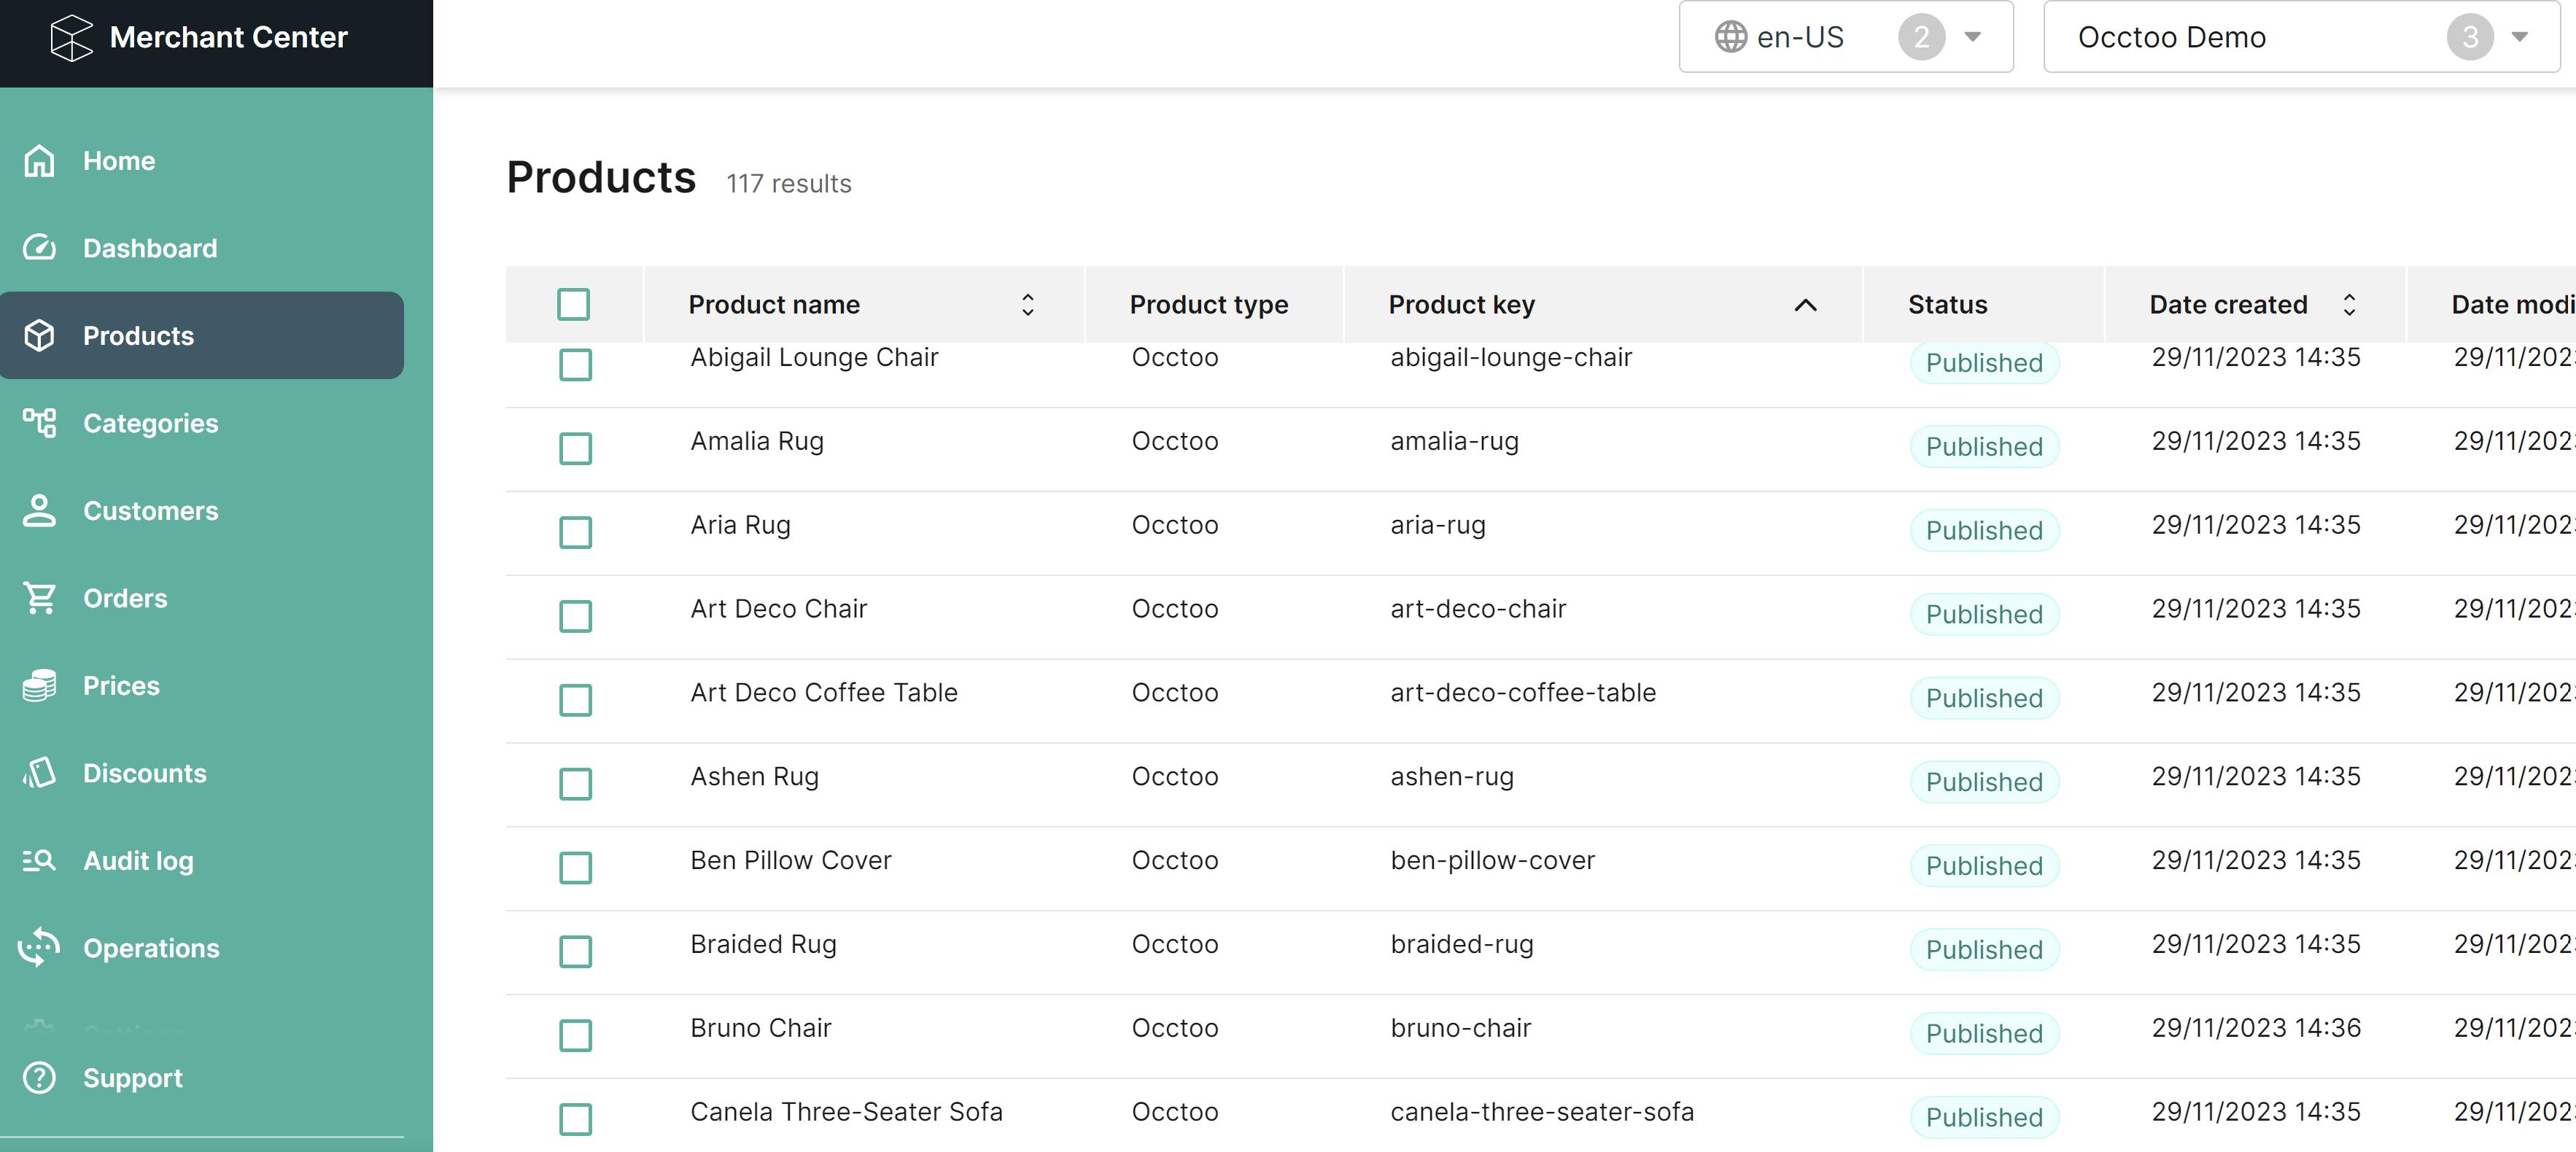Toggle checkbox for Amalia Rug

(x=575, y=444)
